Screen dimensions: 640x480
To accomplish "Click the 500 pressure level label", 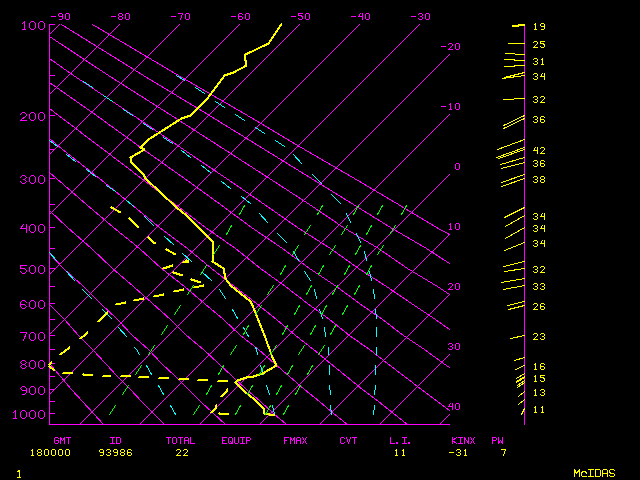I will point(33,270).
